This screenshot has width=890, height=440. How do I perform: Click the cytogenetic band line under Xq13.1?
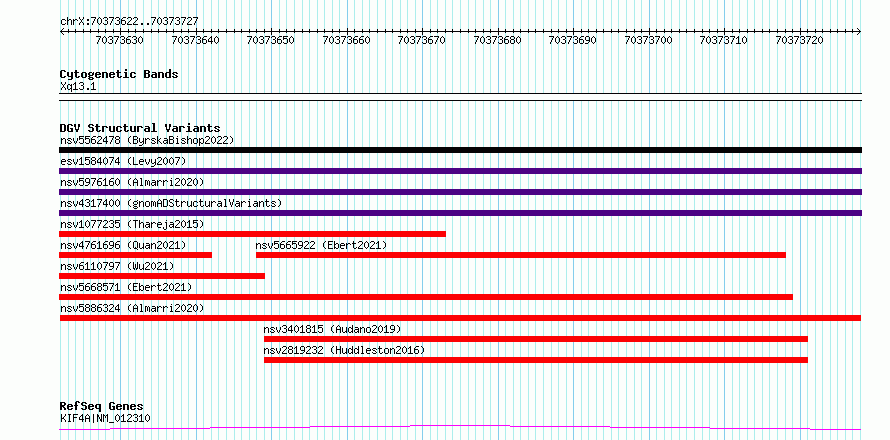point(460,97)
